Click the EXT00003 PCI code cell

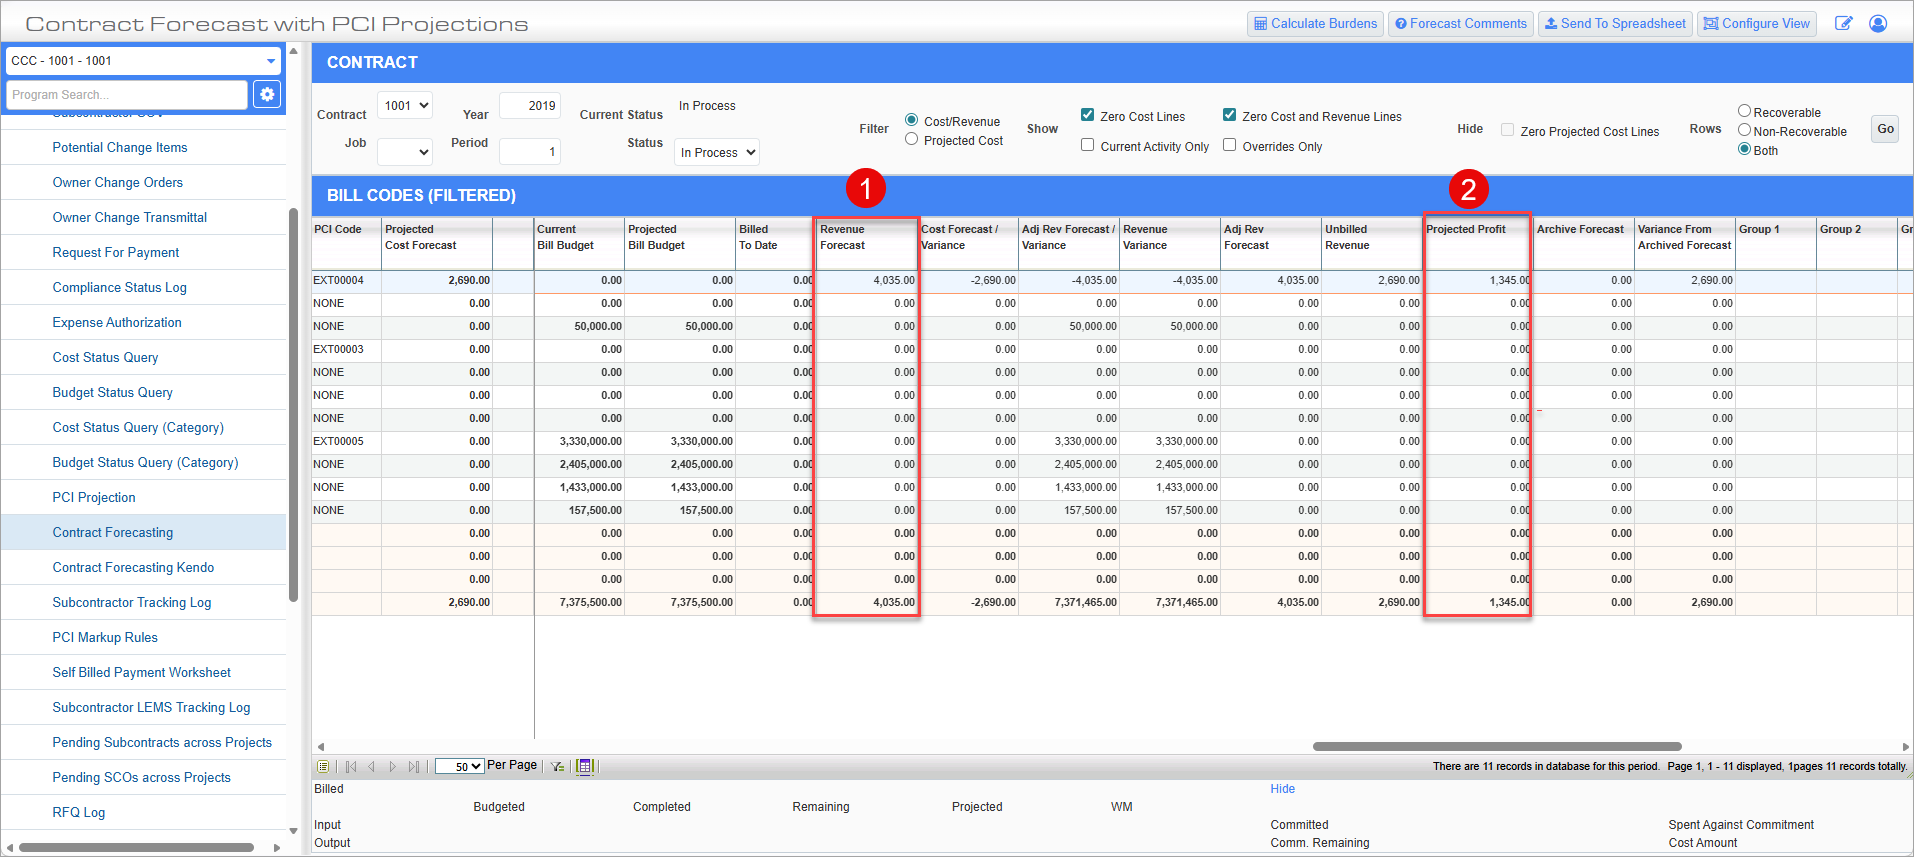pyautogui.click(x=346, y=349)
